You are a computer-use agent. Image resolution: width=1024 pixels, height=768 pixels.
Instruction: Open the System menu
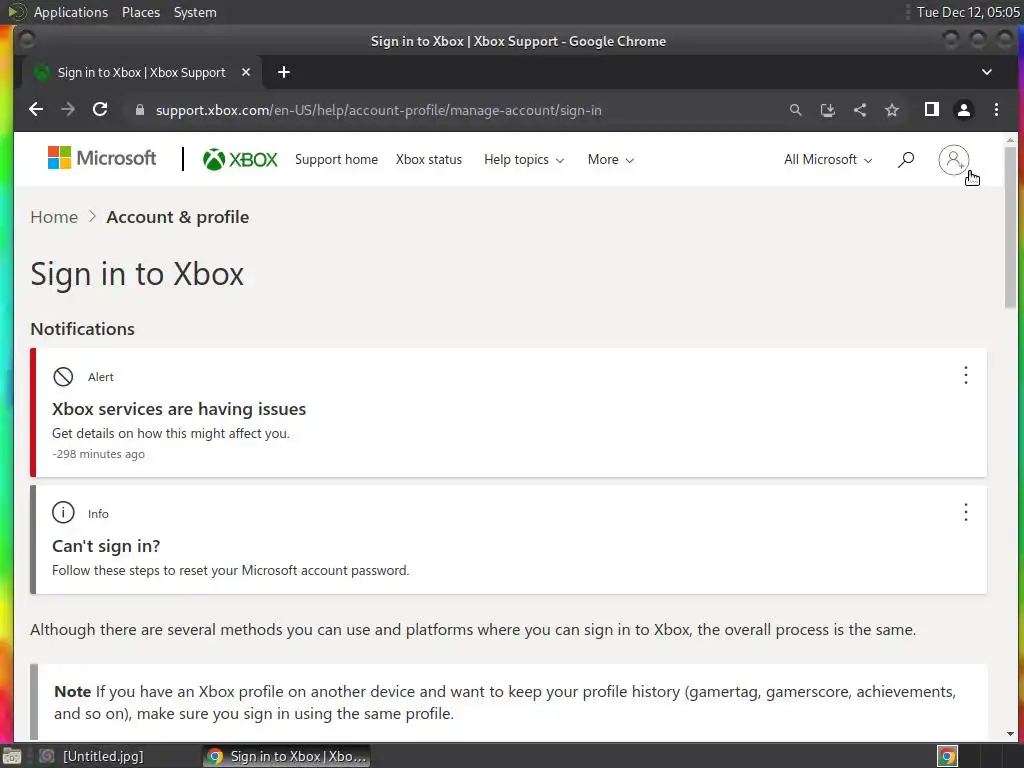click(195, 12)
